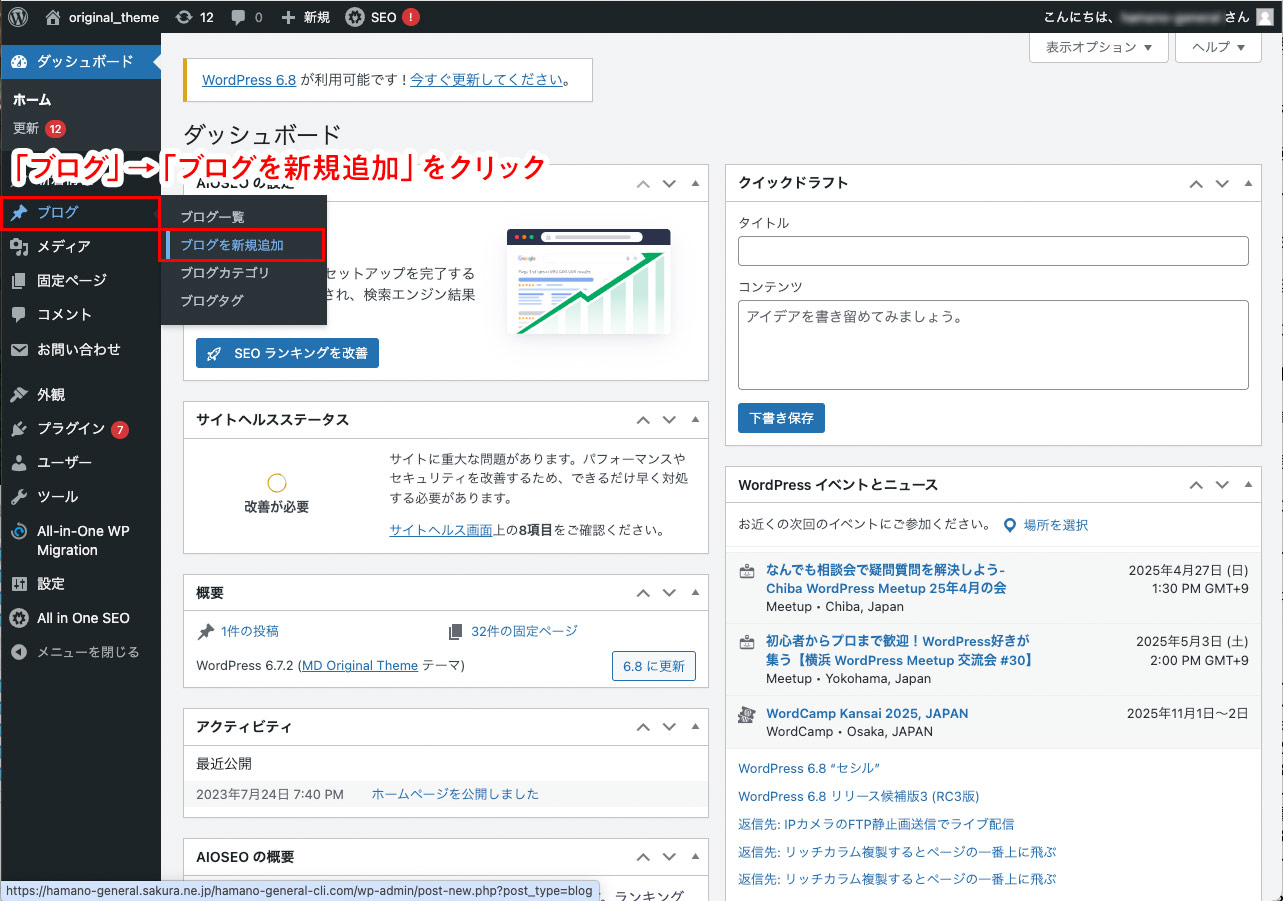Open ツール tools menu
The width and height of the screenshot is (1283, 901).
click(x=80, y=496)
